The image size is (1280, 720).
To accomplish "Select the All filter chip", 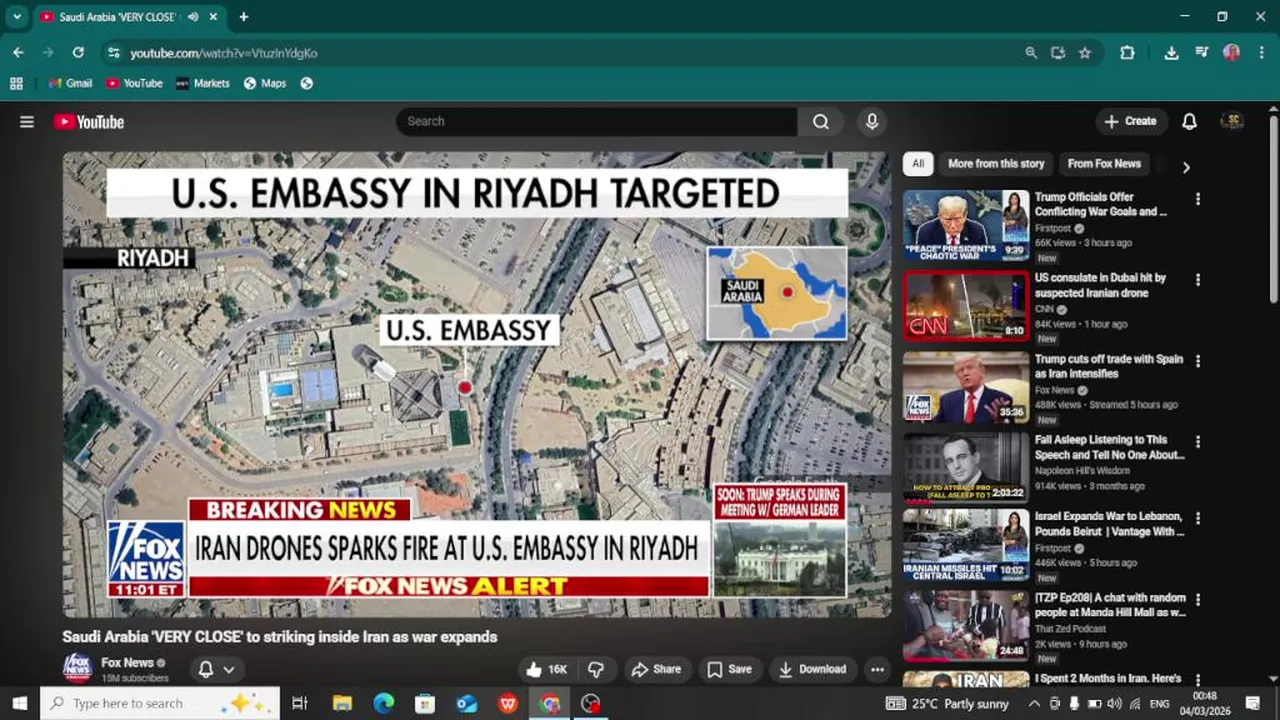I will click(918, 164).
